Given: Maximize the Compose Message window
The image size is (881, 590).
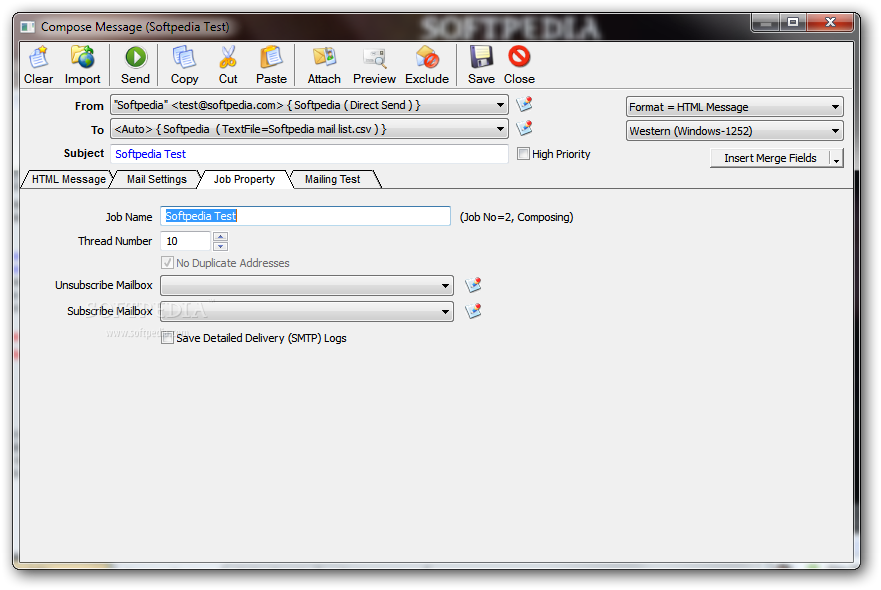Looking at the screenshot, I should point(793,22).
